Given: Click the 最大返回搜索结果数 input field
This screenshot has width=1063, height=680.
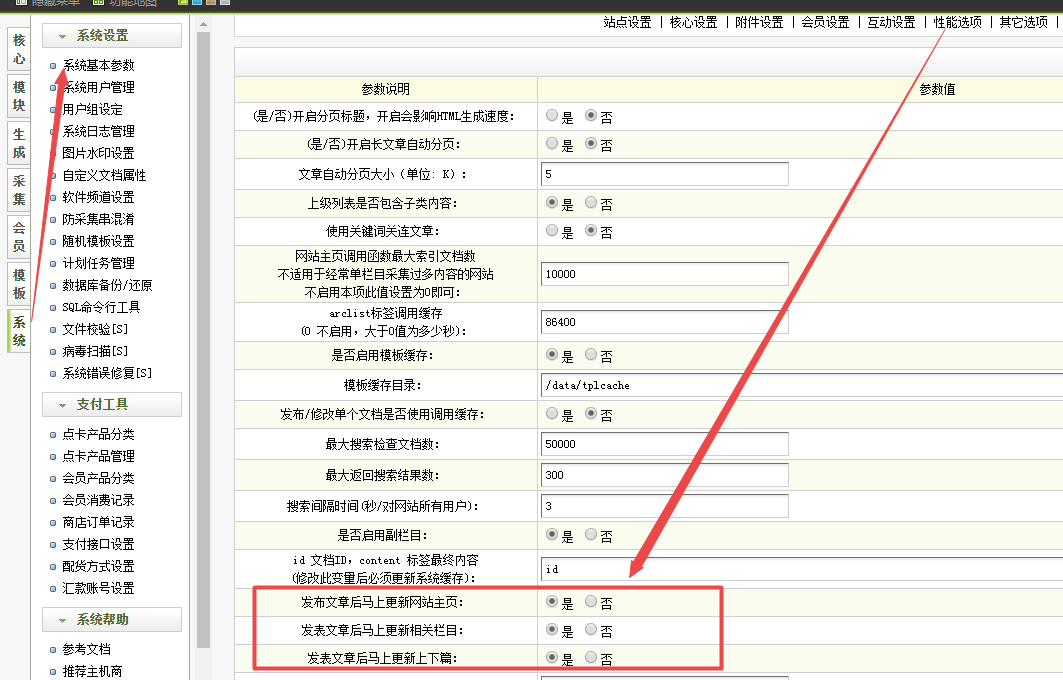Looking at the screenshot, I should (665, 475).
